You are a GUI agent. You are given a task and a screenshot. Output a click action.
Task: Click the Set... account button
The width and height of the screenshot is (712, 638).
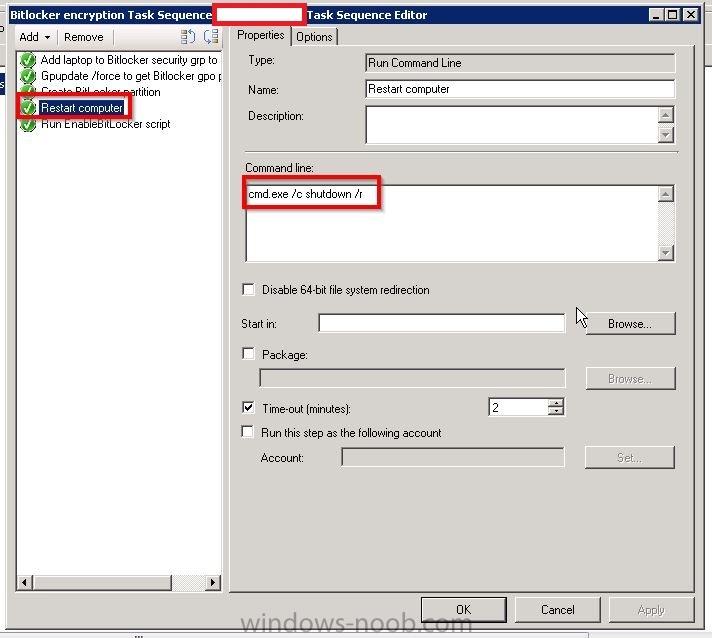pos(630,457)
